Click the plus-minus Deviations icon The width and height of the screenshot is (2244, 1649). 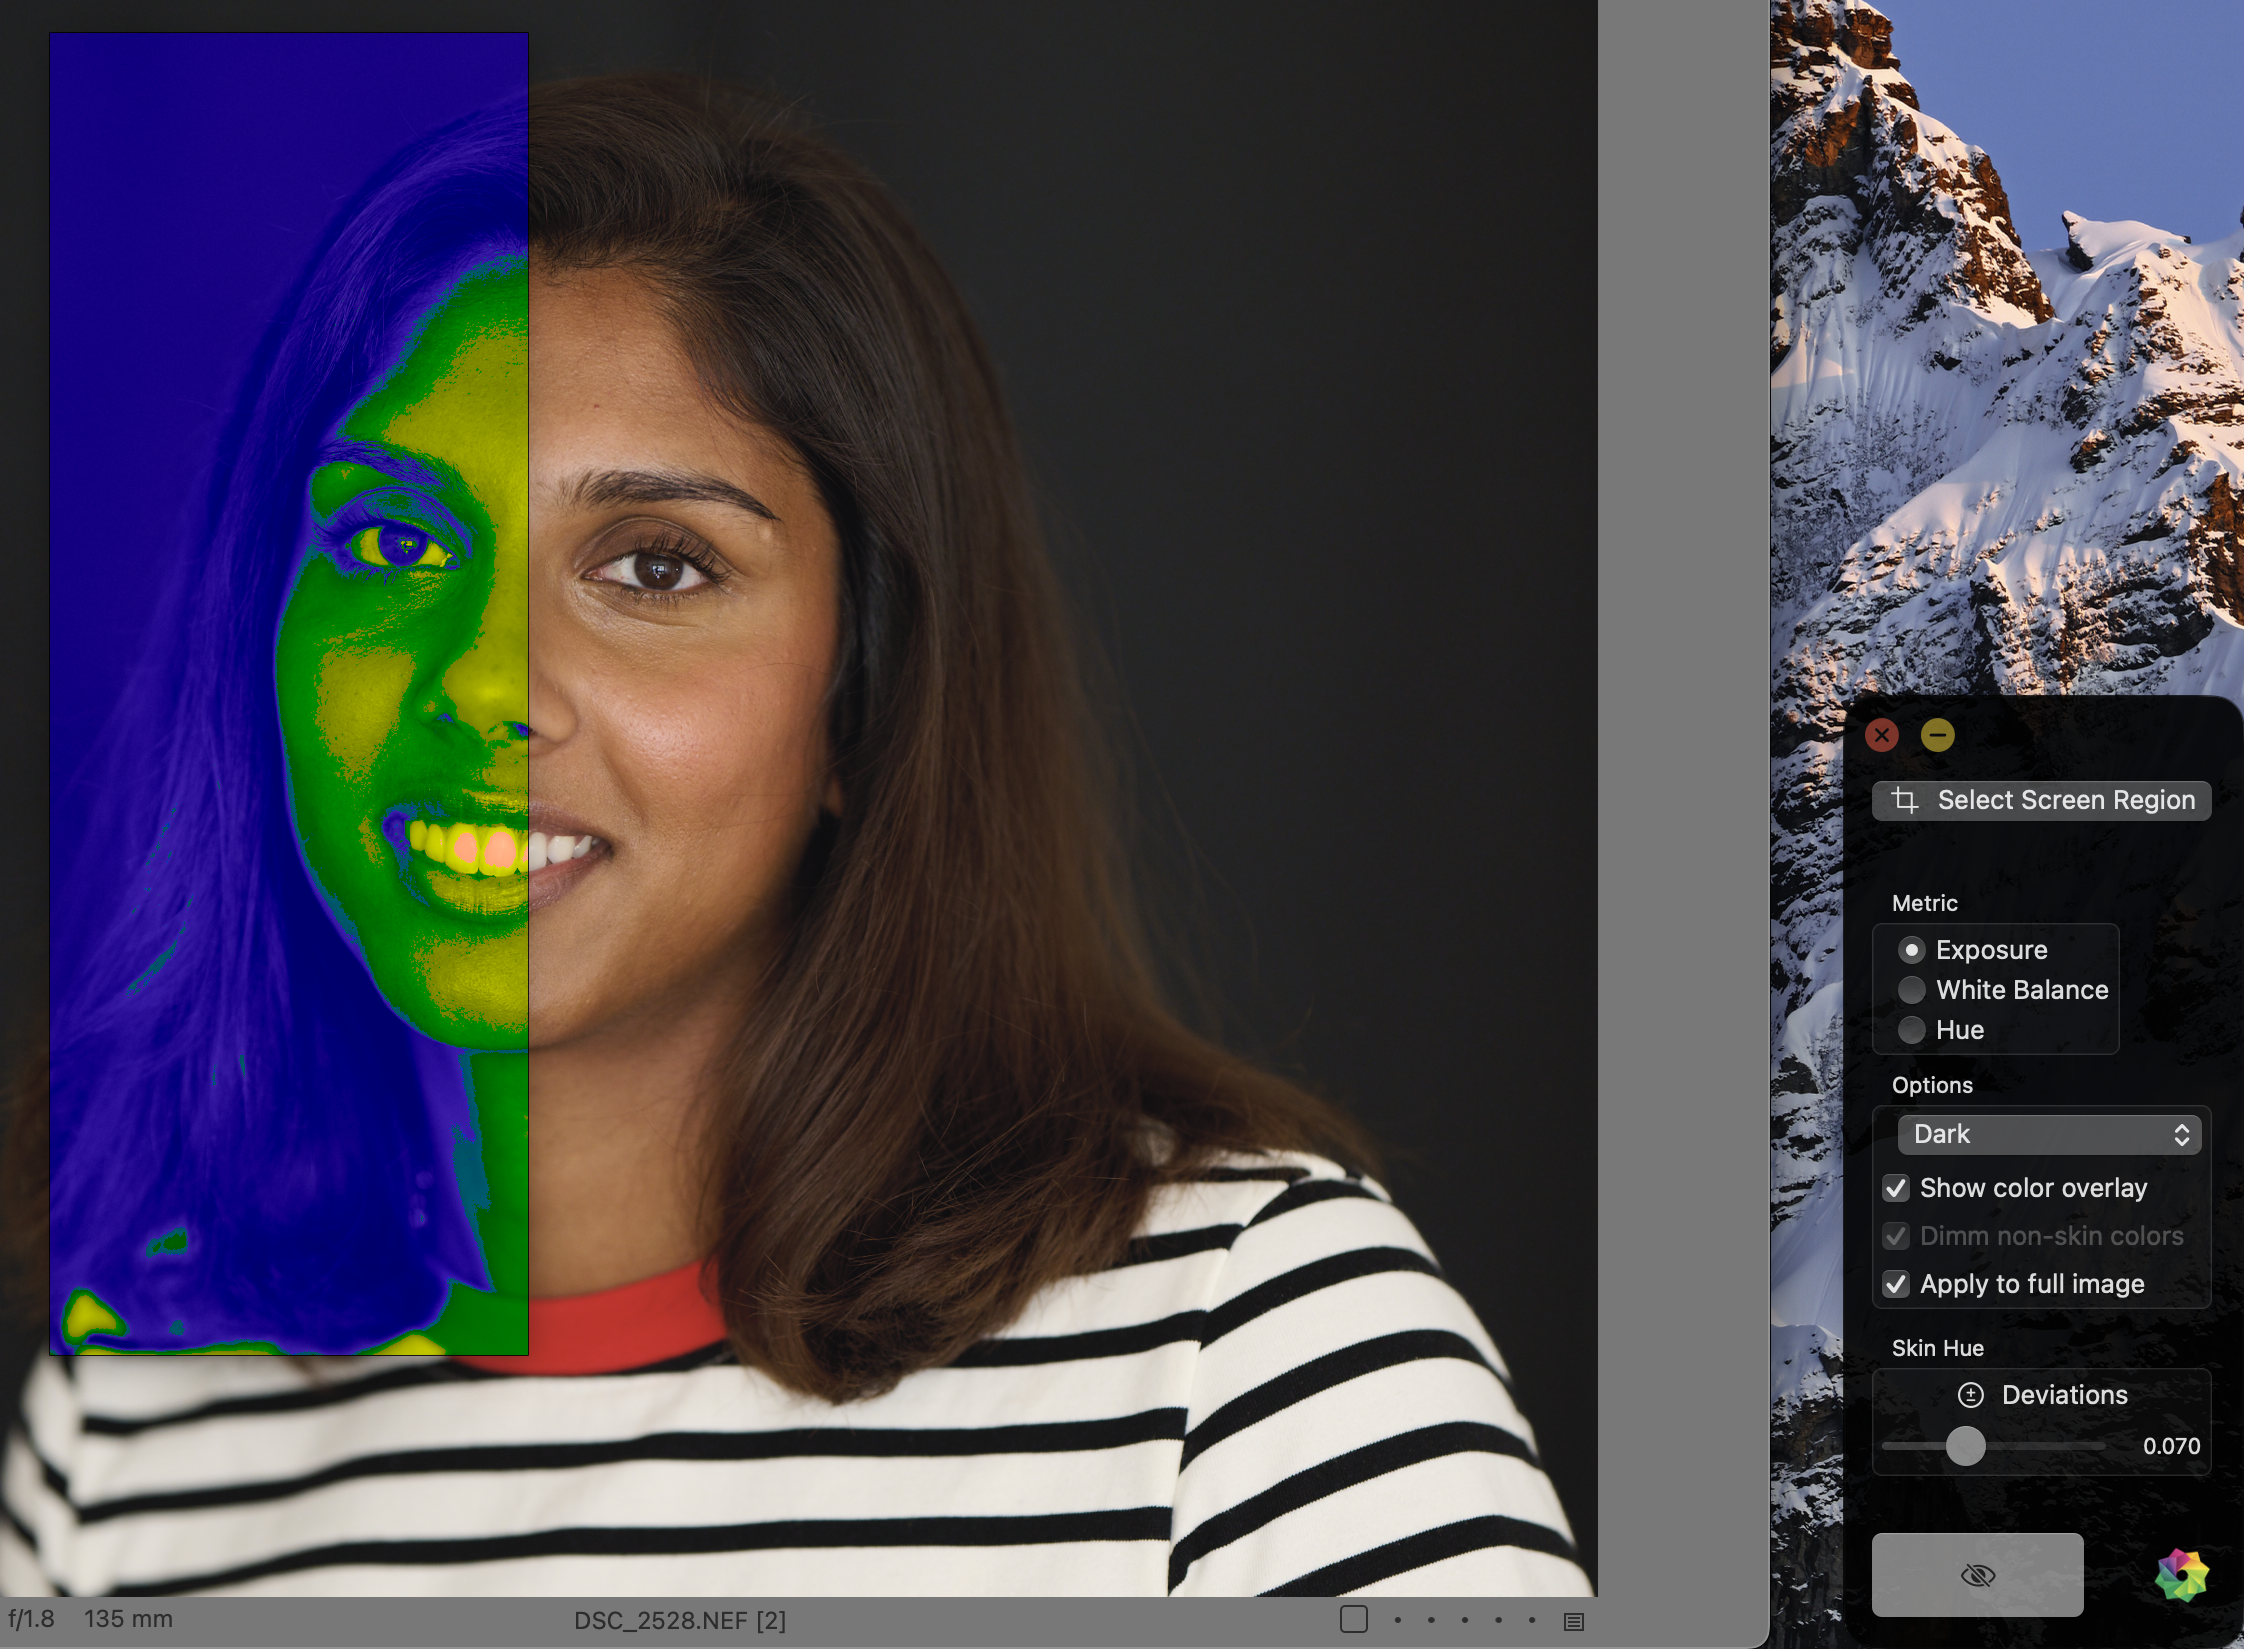[1970, 1395]
